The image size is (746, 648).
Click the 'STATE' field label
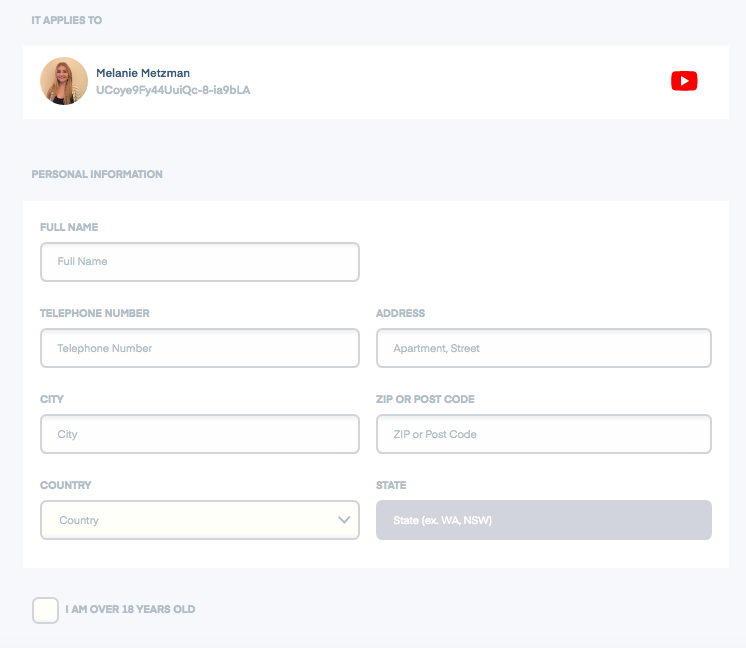391,485
